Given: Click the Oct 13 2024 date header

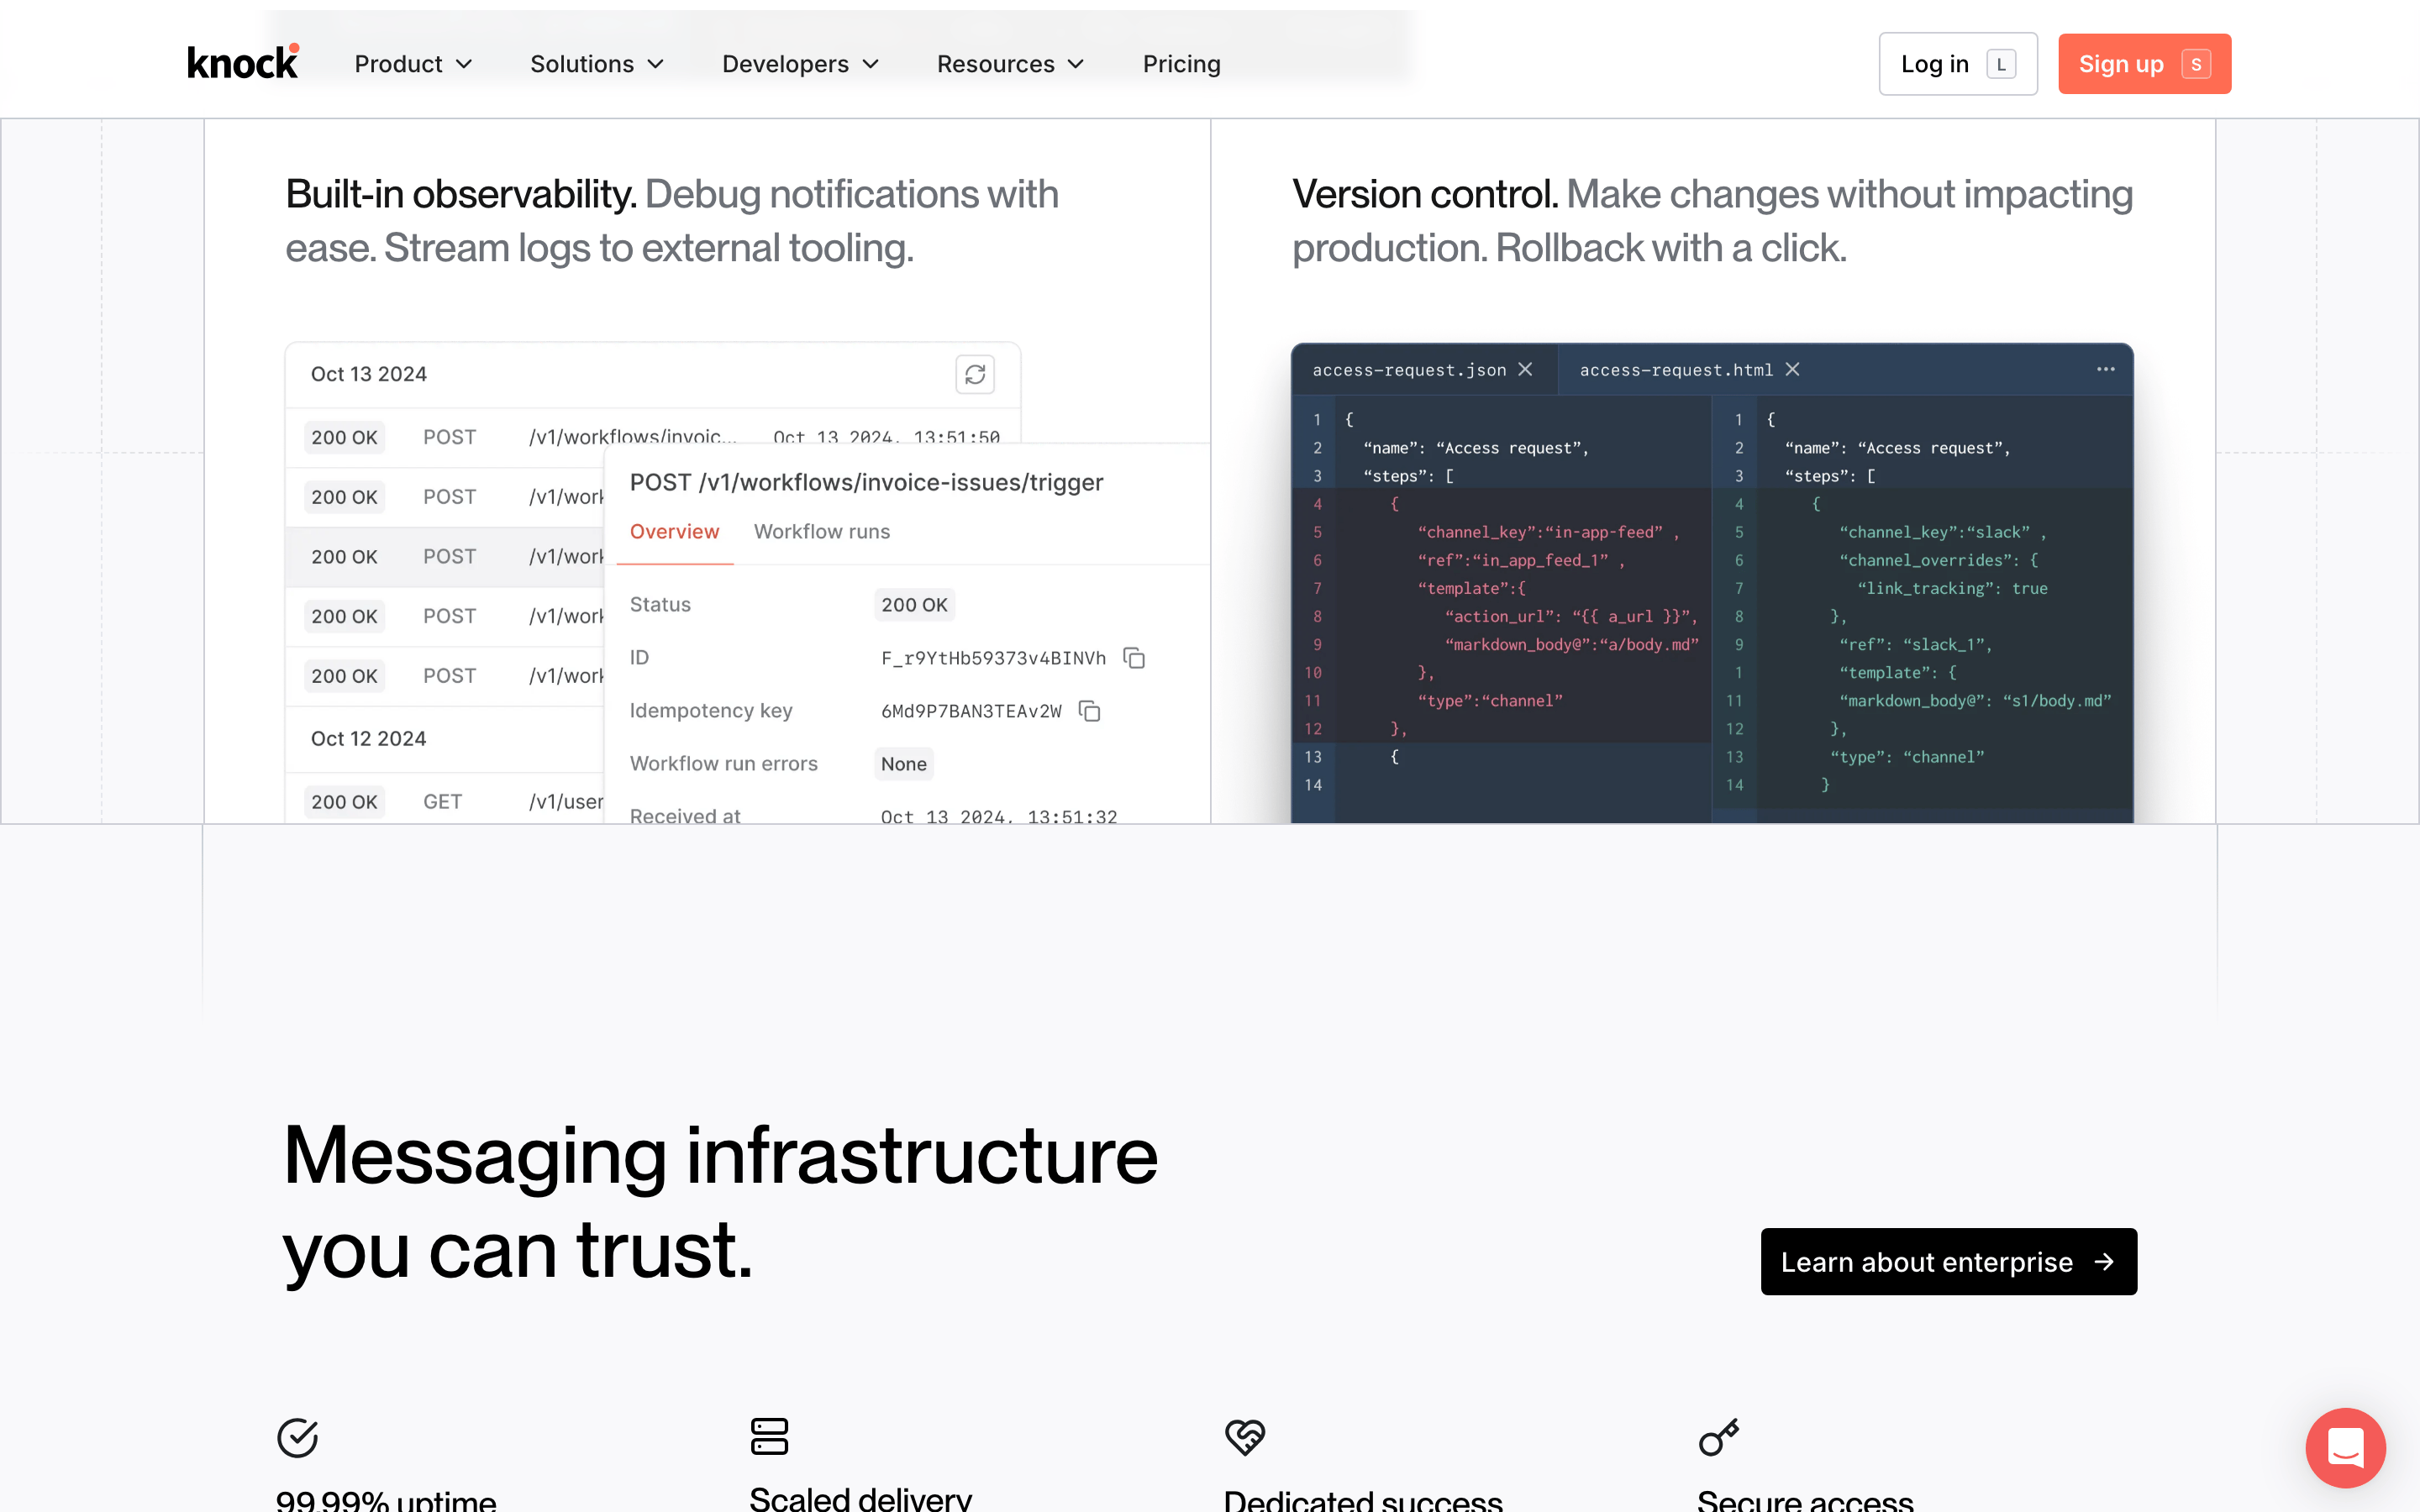Looking at the screenshot, I should point(368,374).
